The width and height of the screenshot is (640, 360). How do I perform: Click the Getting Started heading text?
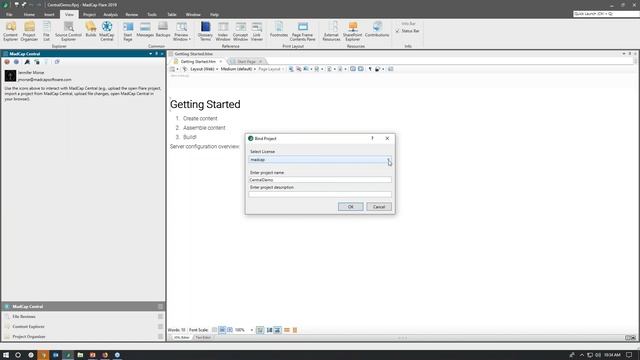(205, 104)
